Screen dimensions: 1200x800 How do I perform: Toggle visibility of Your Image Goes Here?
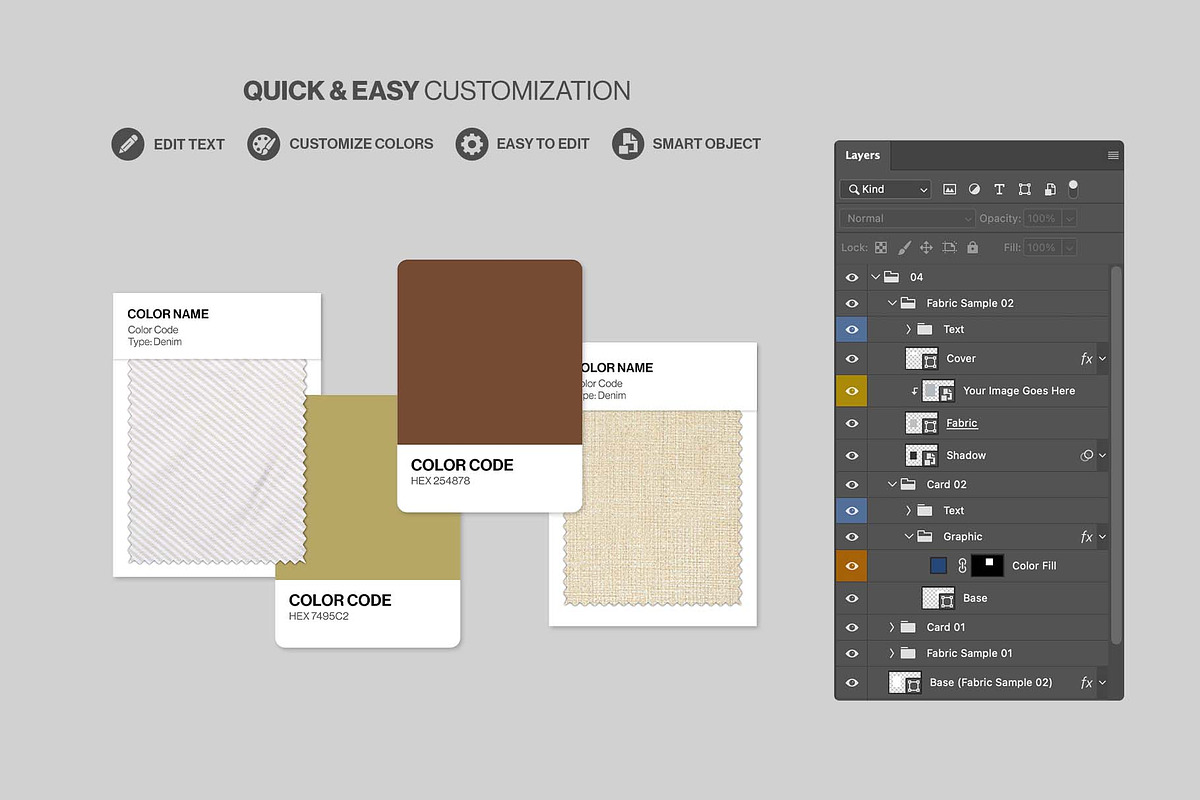(x=852, y=391)
